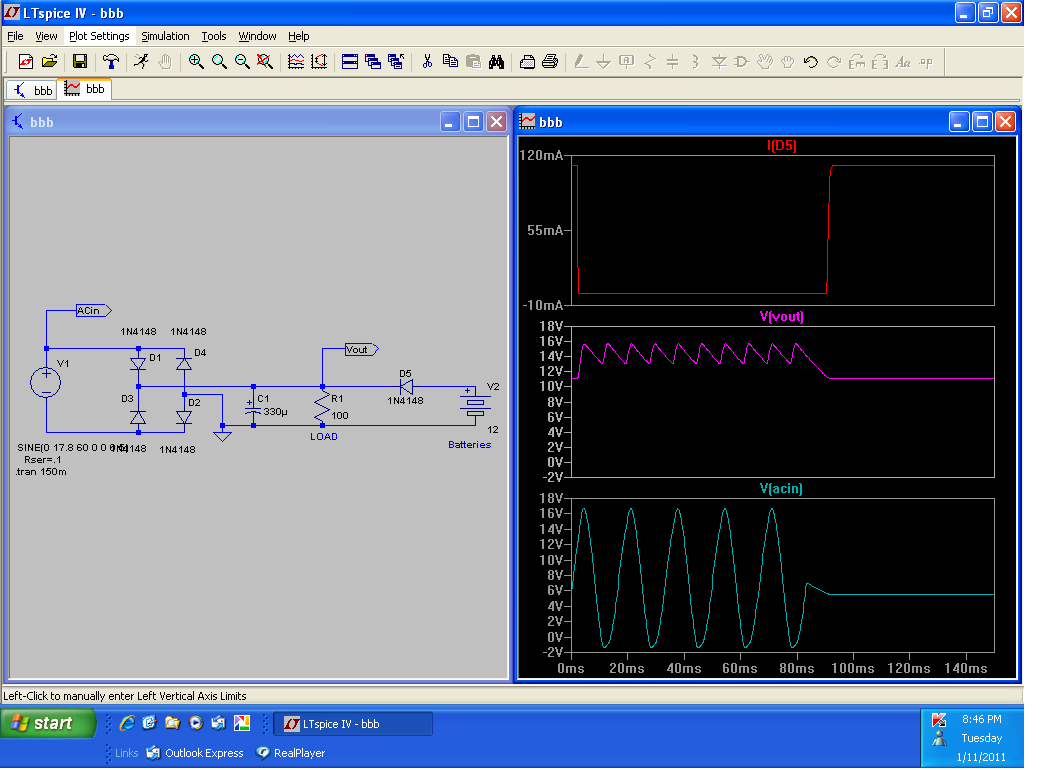Open the Outlook Express link

pyautogui.click(x=195, y=753)
